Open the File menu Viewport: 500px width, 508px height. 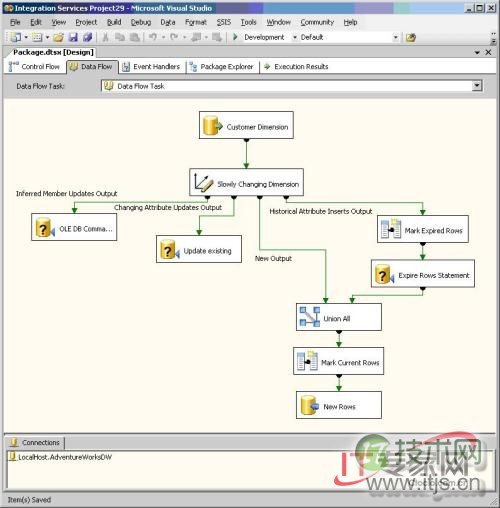[x=15, y=22]
